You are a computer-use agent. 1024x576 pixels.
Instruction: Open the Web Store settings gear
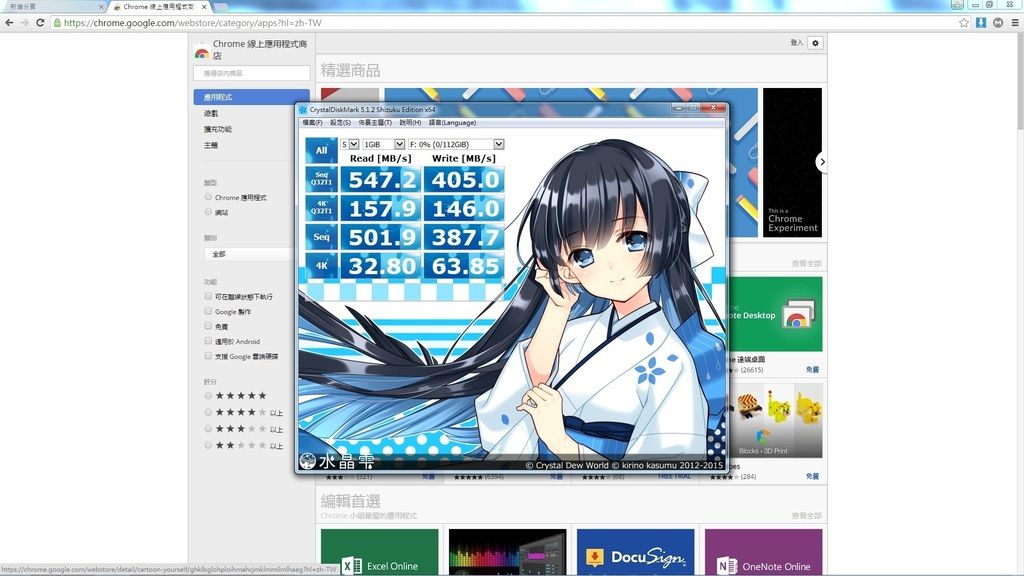[815, 43]
